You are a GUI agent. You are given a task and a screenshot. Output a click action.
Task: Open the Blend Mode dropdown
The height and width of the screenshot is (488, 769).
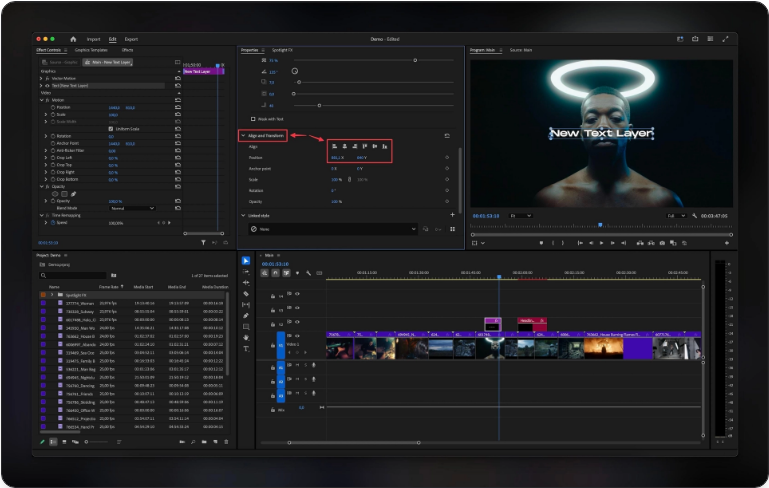[132, 208]
